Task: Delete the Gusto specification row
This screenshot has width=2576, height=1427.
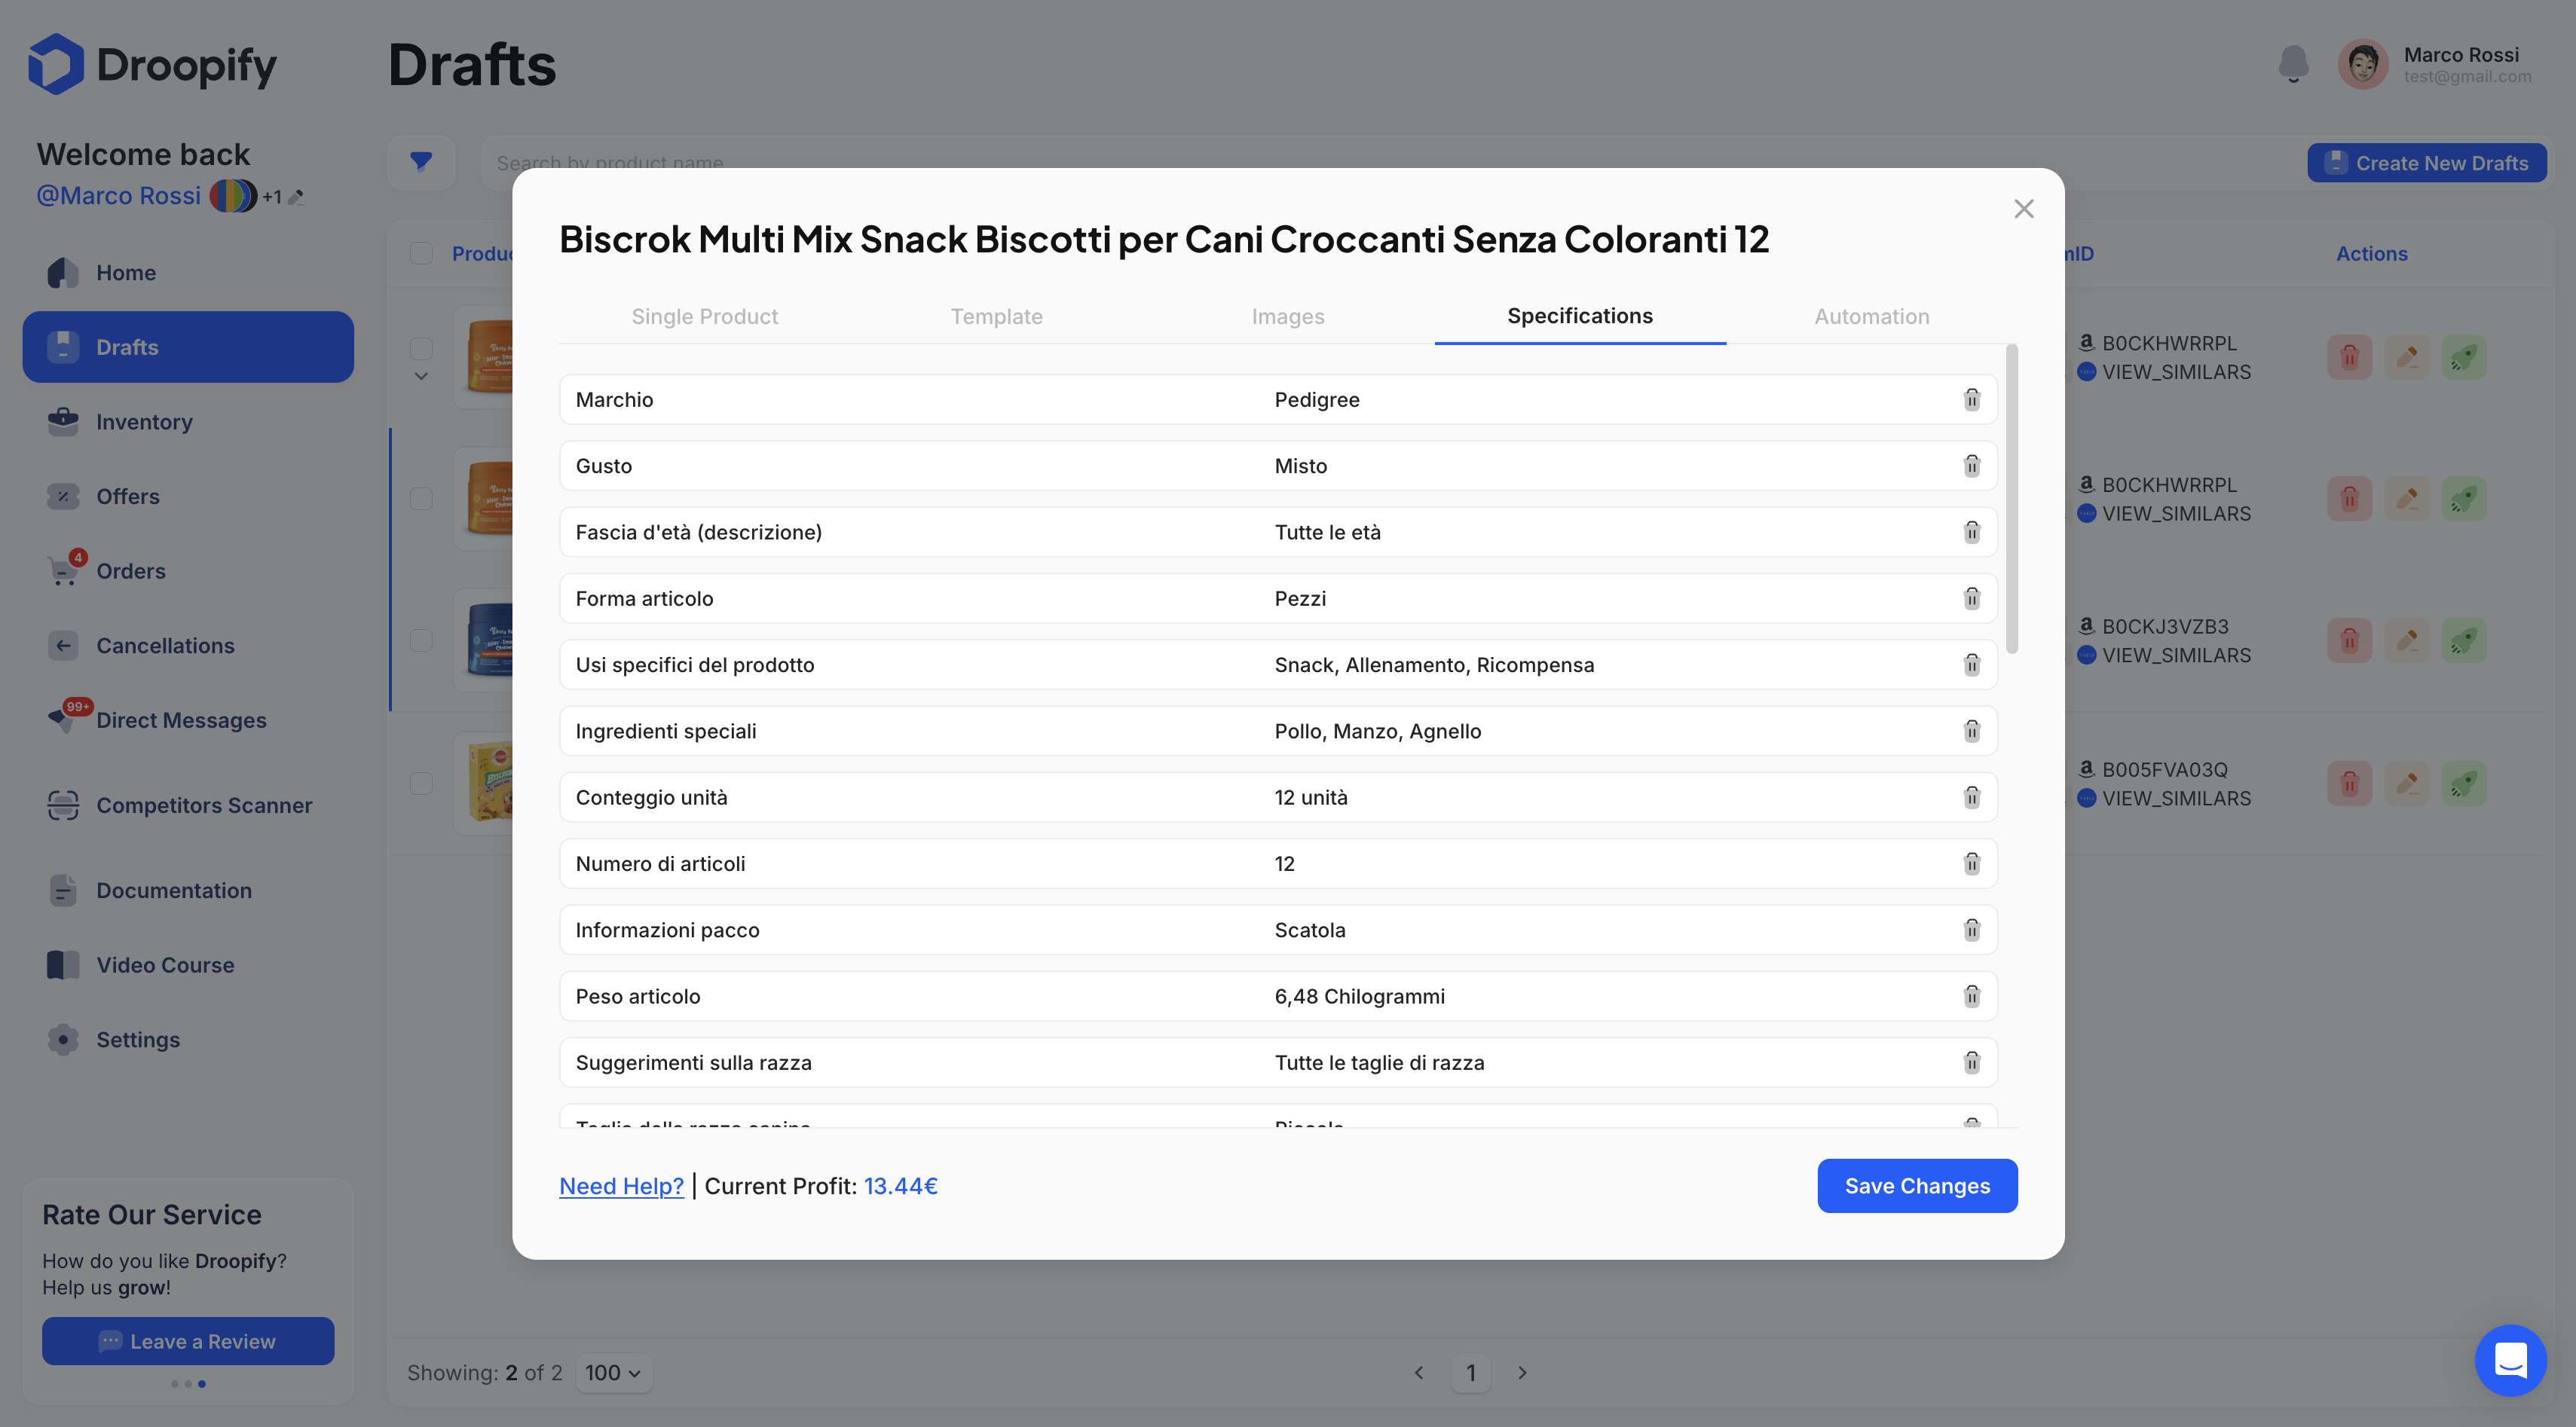Action: tap(1971, 466)
